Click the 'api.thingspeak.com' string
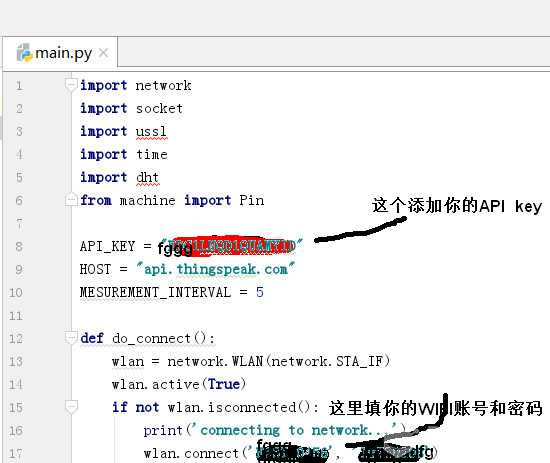The height and width of the screenshot is (463, 550). coord(216,269)
